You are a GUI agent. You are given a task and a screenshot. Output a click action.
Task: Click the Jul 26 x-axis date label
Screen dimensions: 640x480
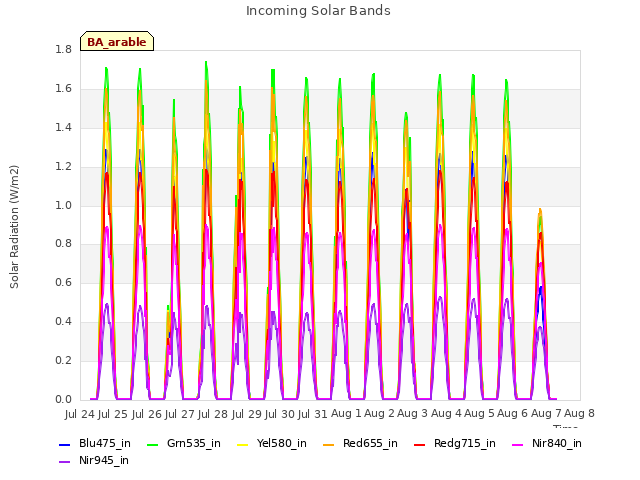pos(146,414)
